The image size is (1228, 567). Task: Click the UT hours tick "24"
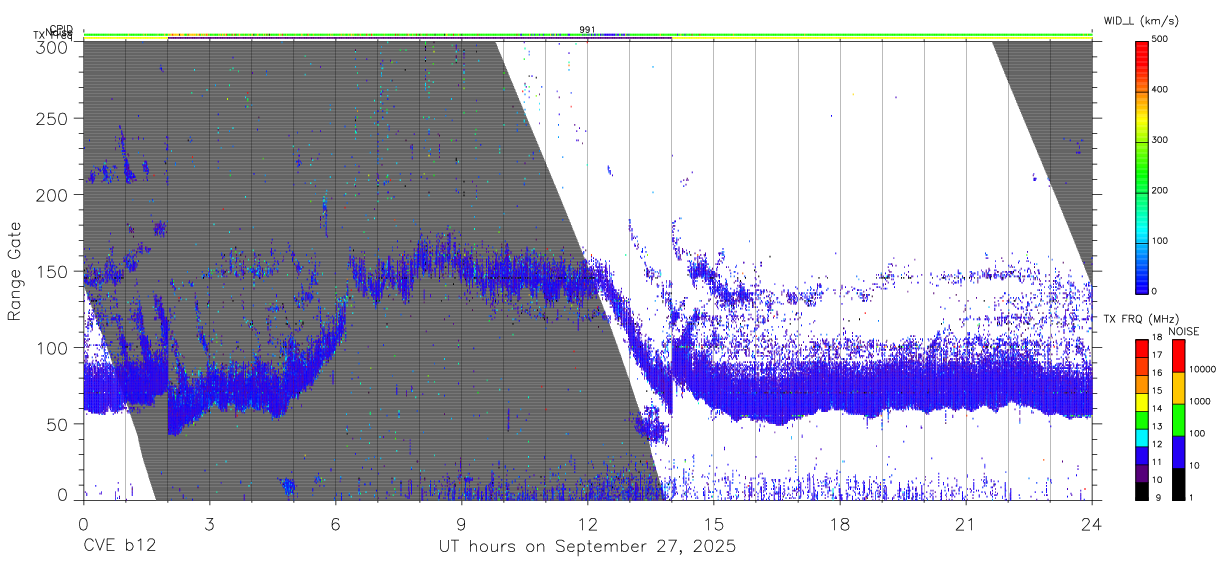1092,524
